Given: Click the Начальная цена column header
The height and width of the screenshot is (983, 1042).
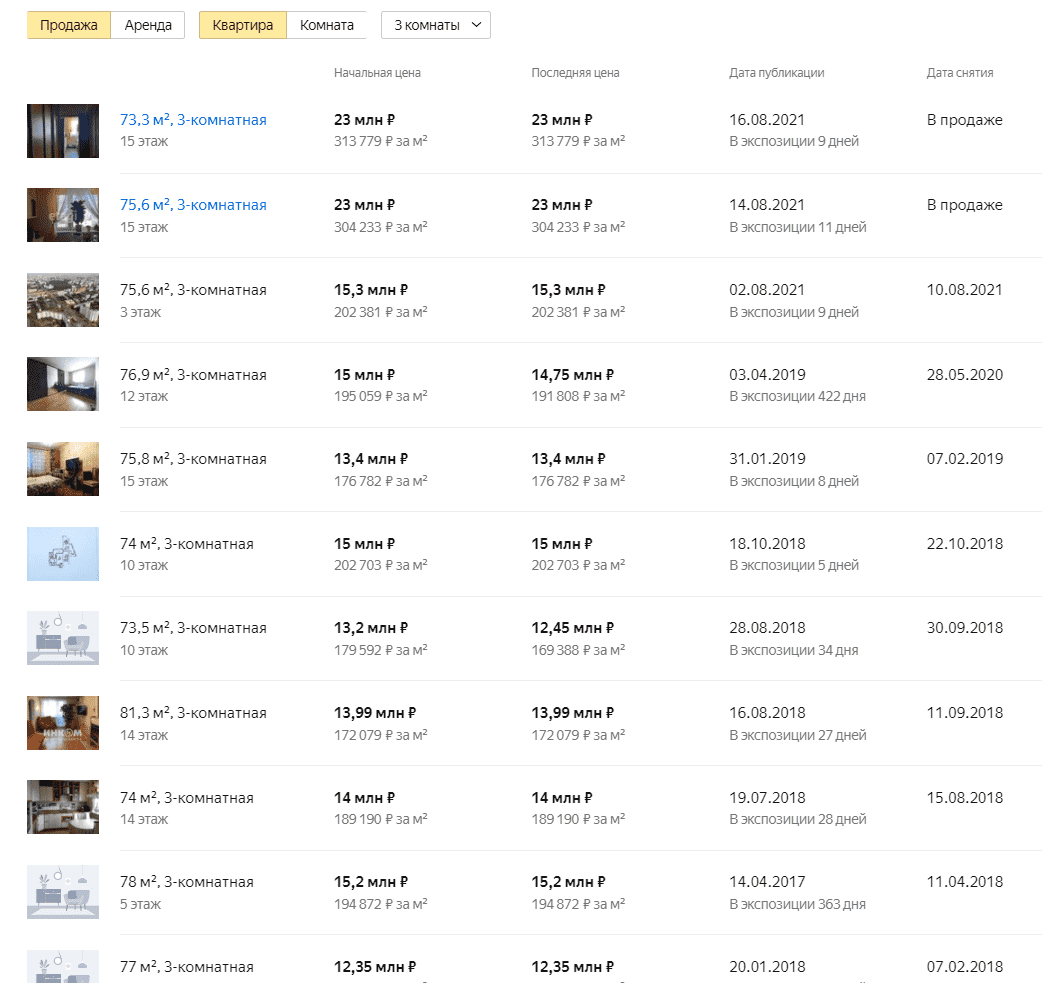Looking at the screenshot, I should 377,72.
